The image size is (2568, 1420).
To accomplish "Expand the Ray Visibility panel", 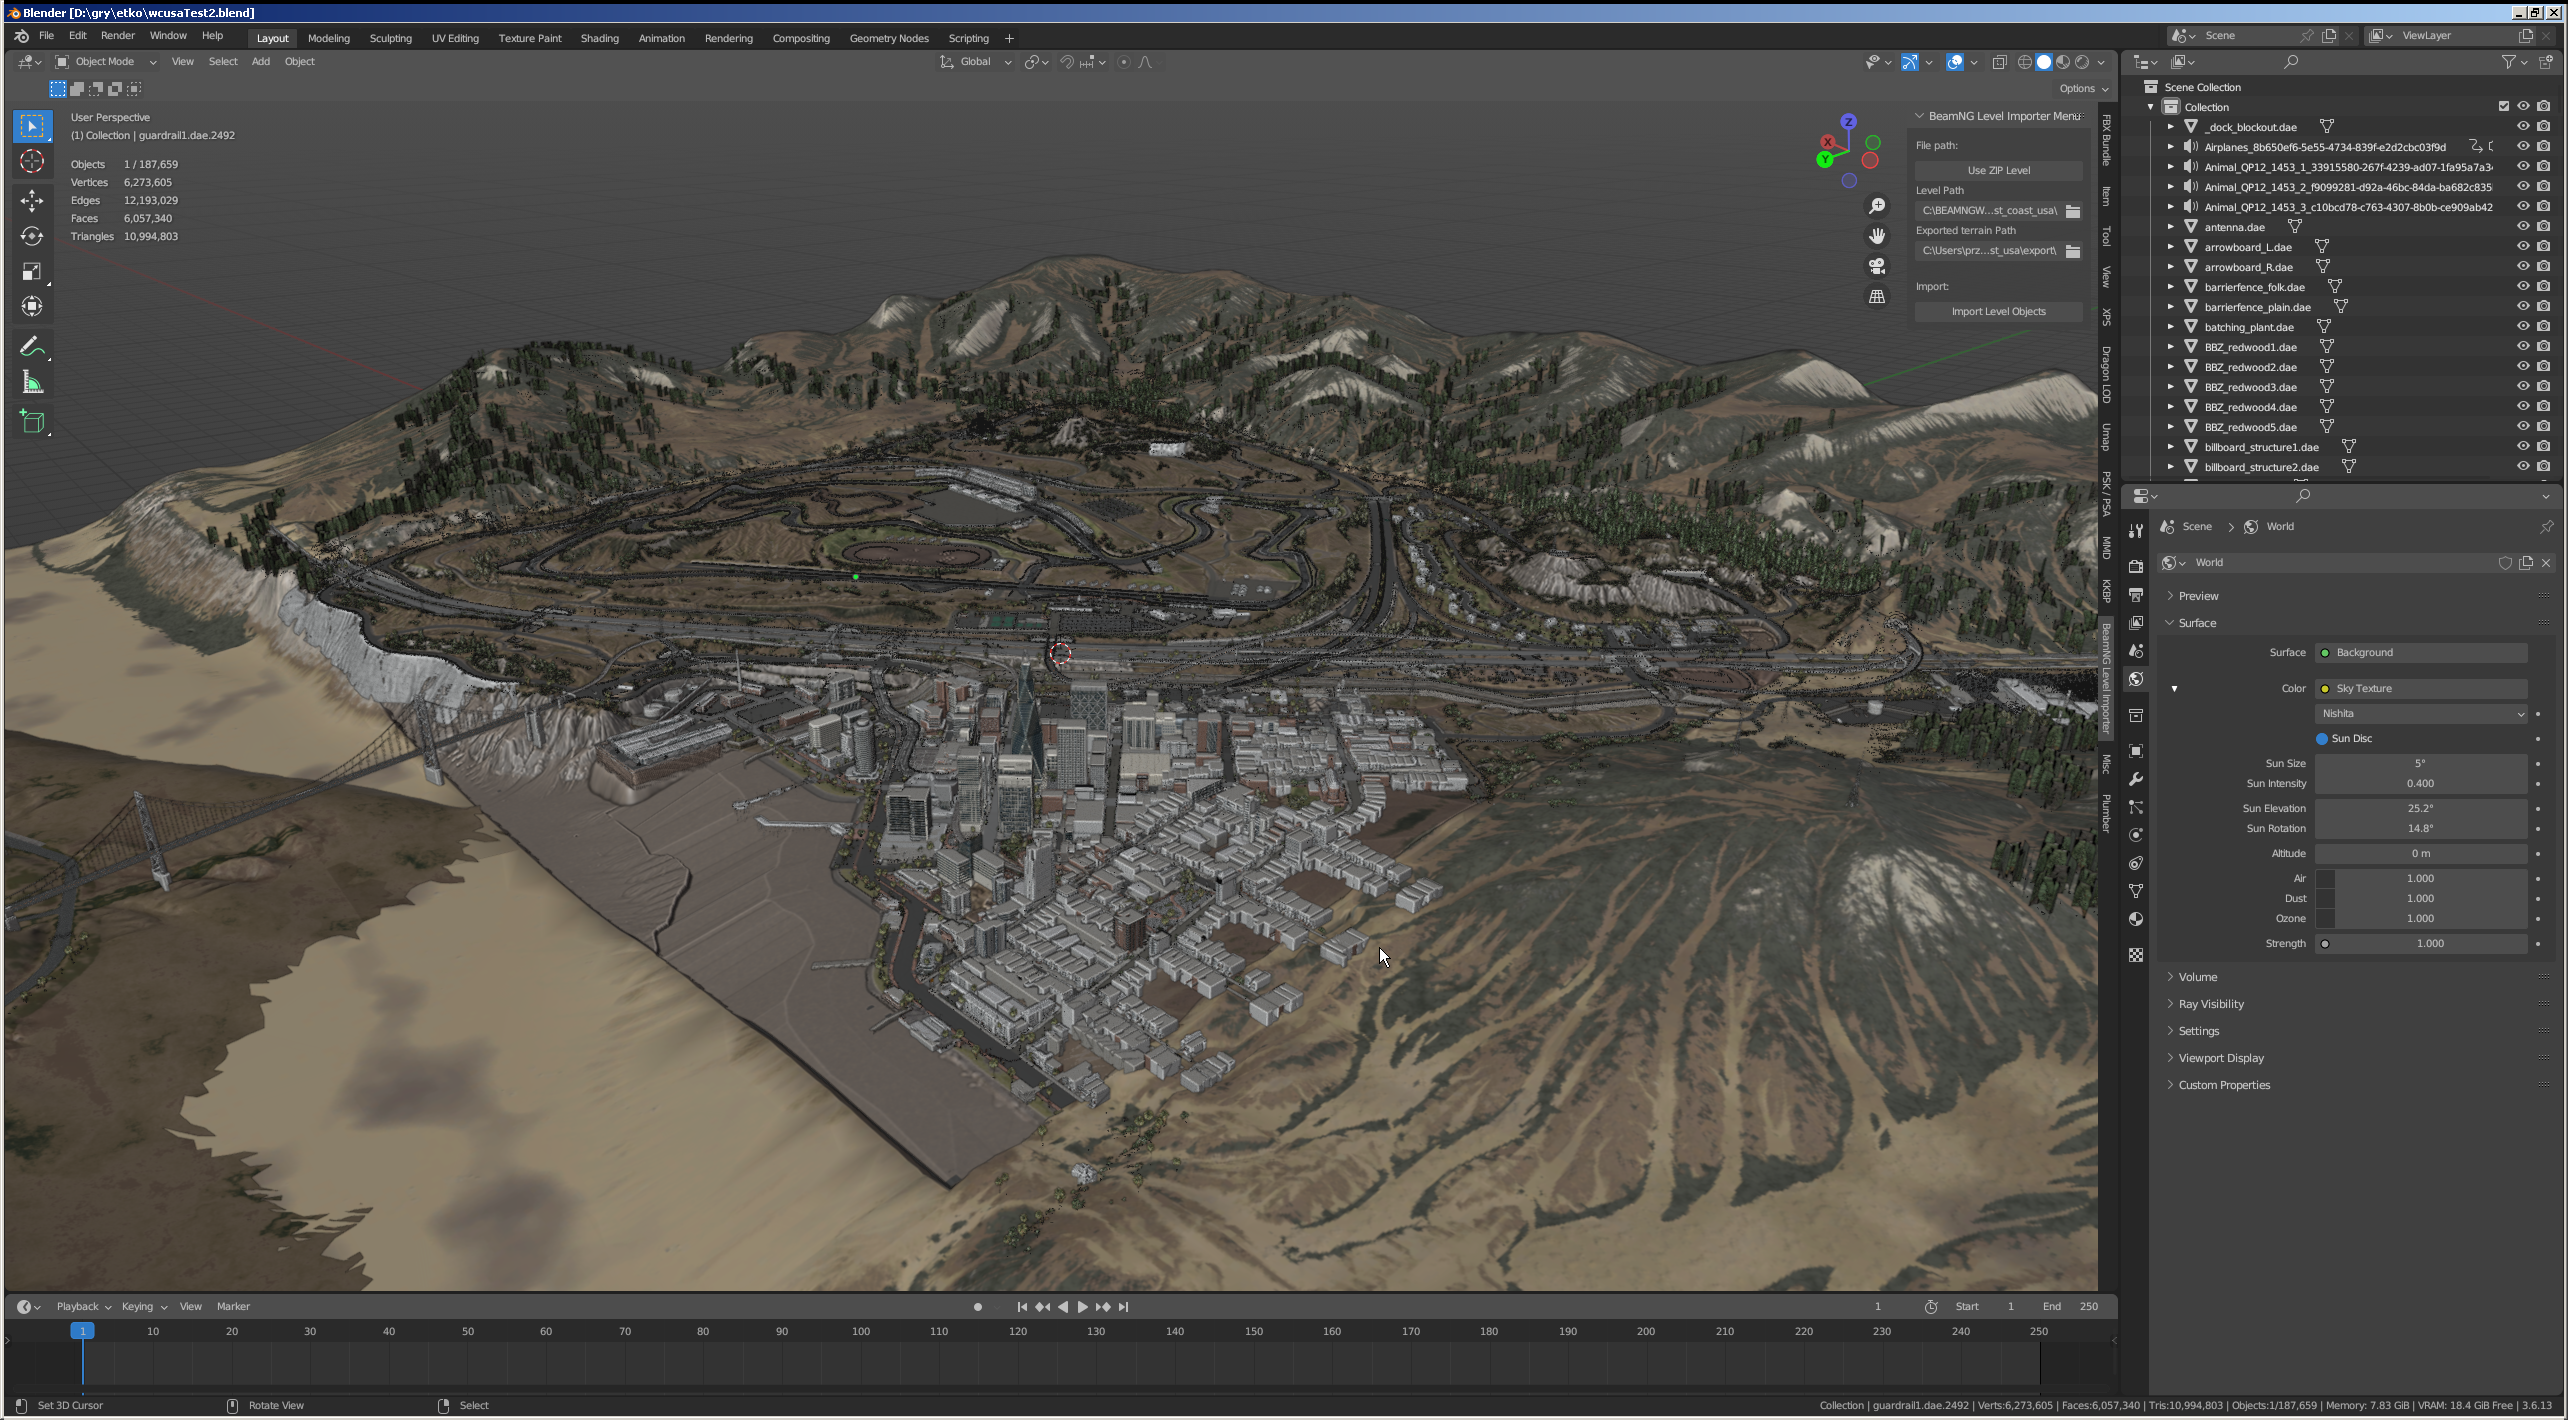I will click(2211, 1004).
